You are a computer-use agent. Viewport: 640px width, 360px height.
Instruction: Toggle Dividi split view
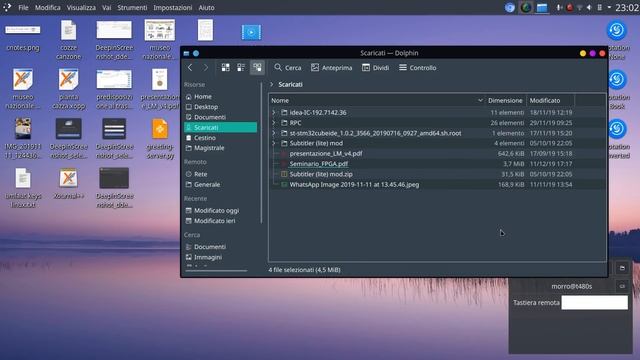(x=376, y=68)
